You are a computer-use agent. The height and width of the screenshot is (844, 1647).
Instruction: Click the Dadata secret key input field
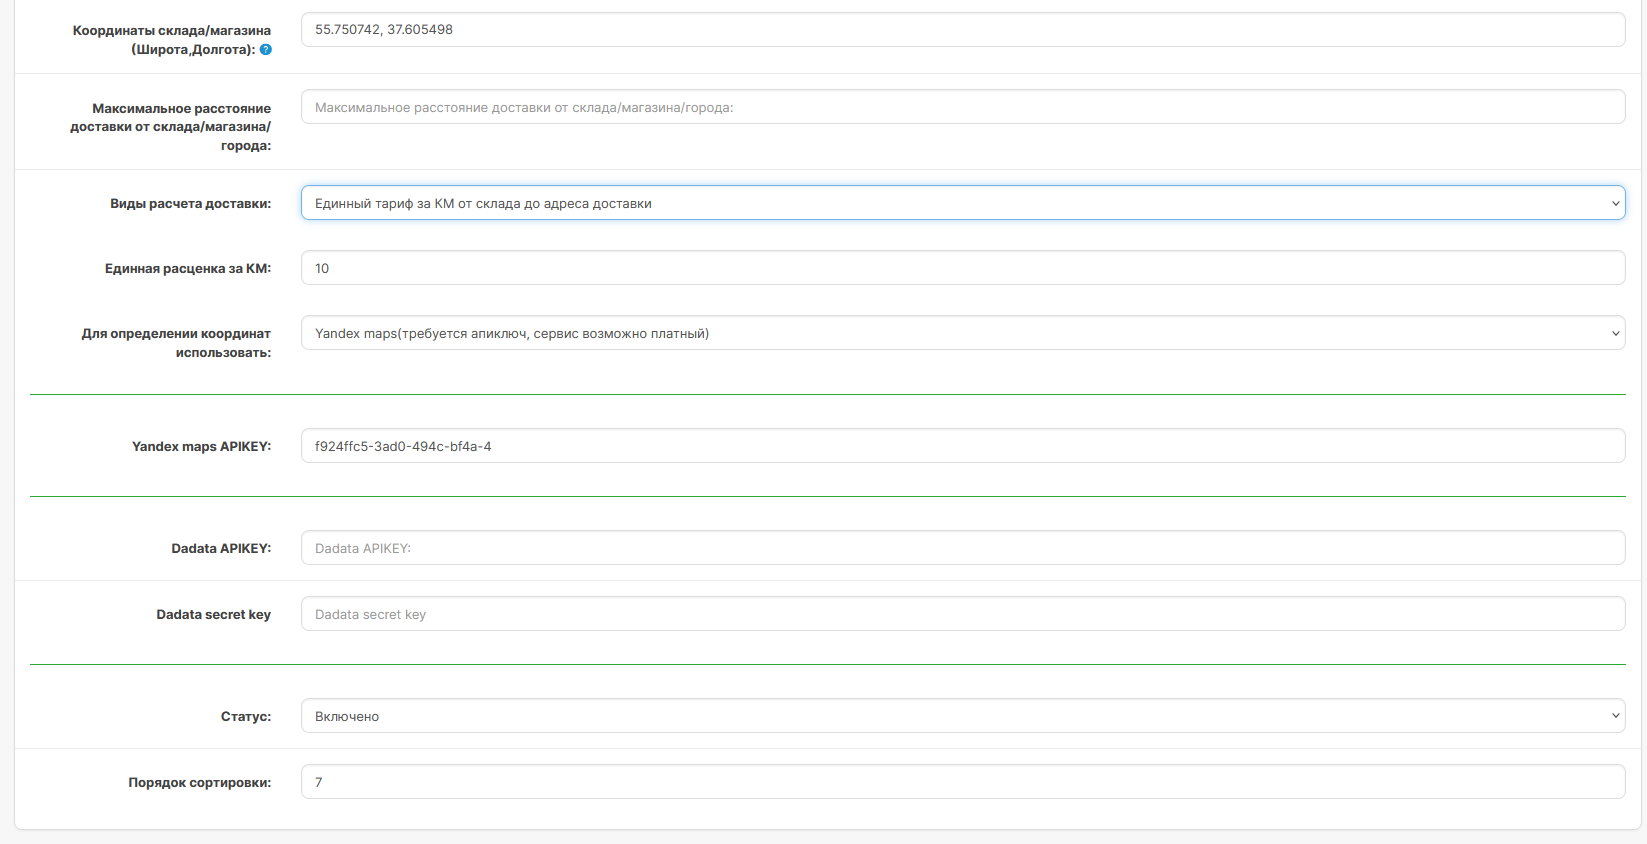[962, 614]
